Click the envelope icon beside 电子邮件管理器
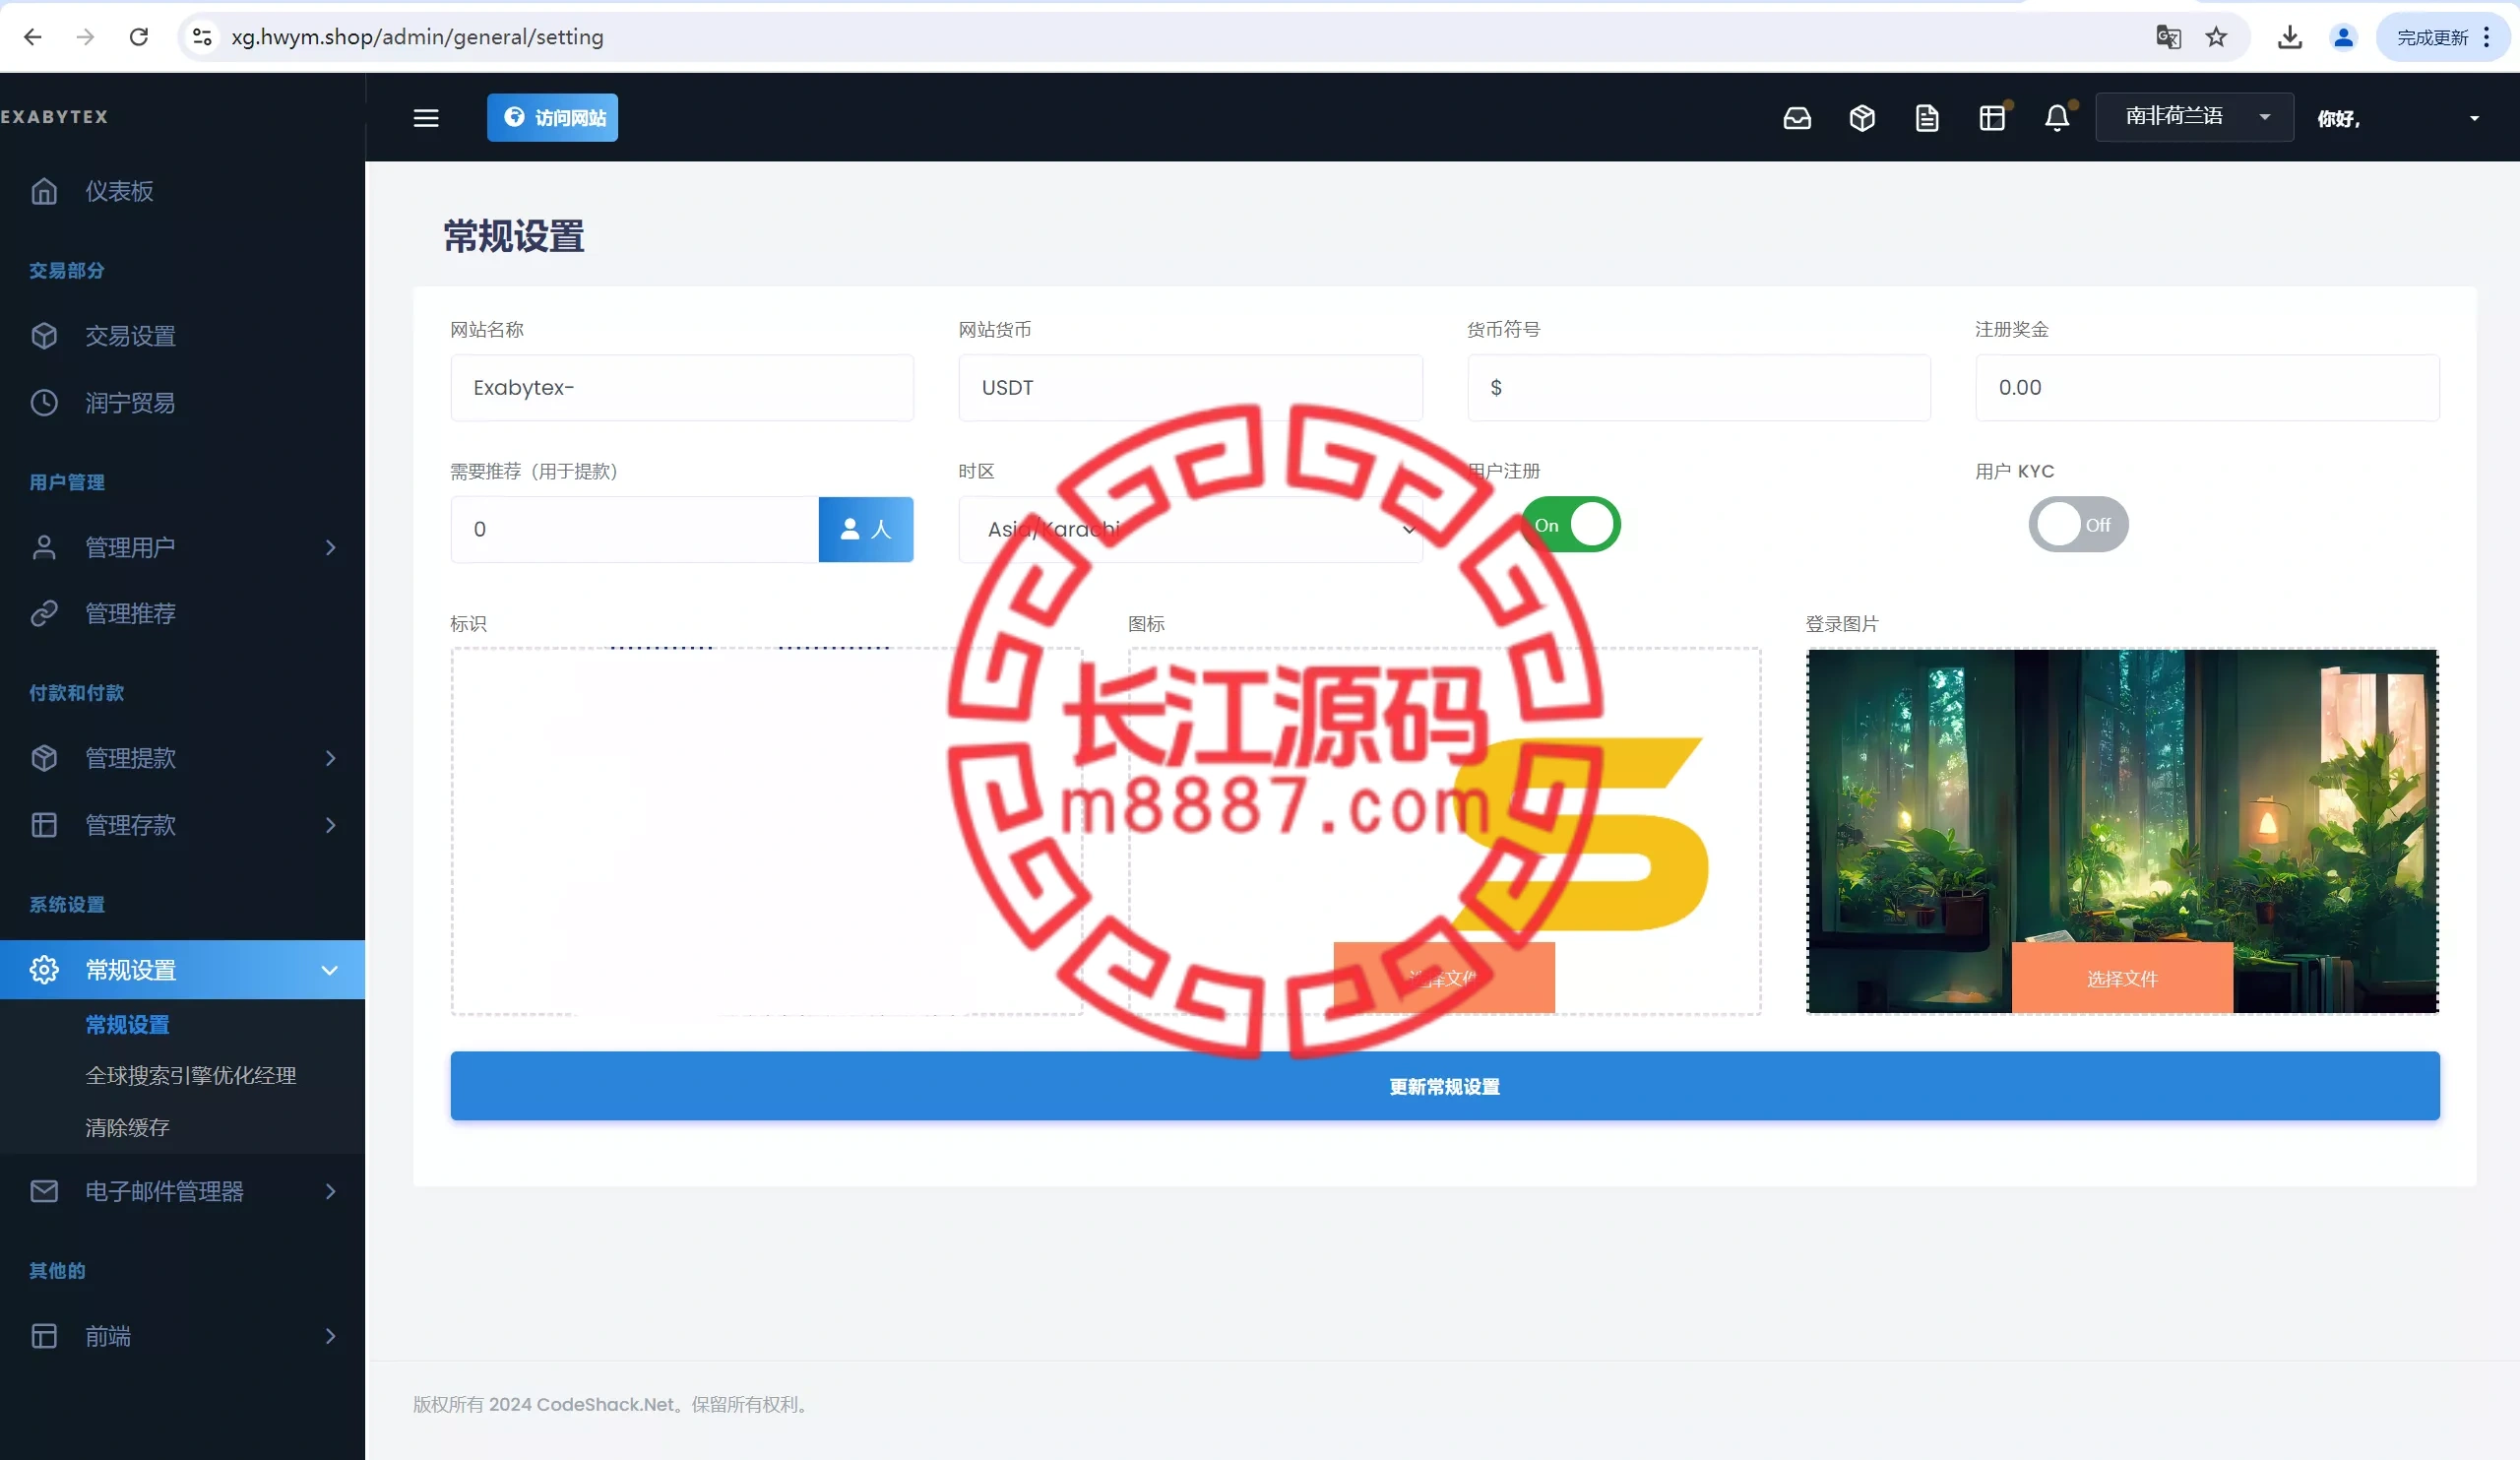Viewport: 2520px width, 1460px height. coord(44,1191)
